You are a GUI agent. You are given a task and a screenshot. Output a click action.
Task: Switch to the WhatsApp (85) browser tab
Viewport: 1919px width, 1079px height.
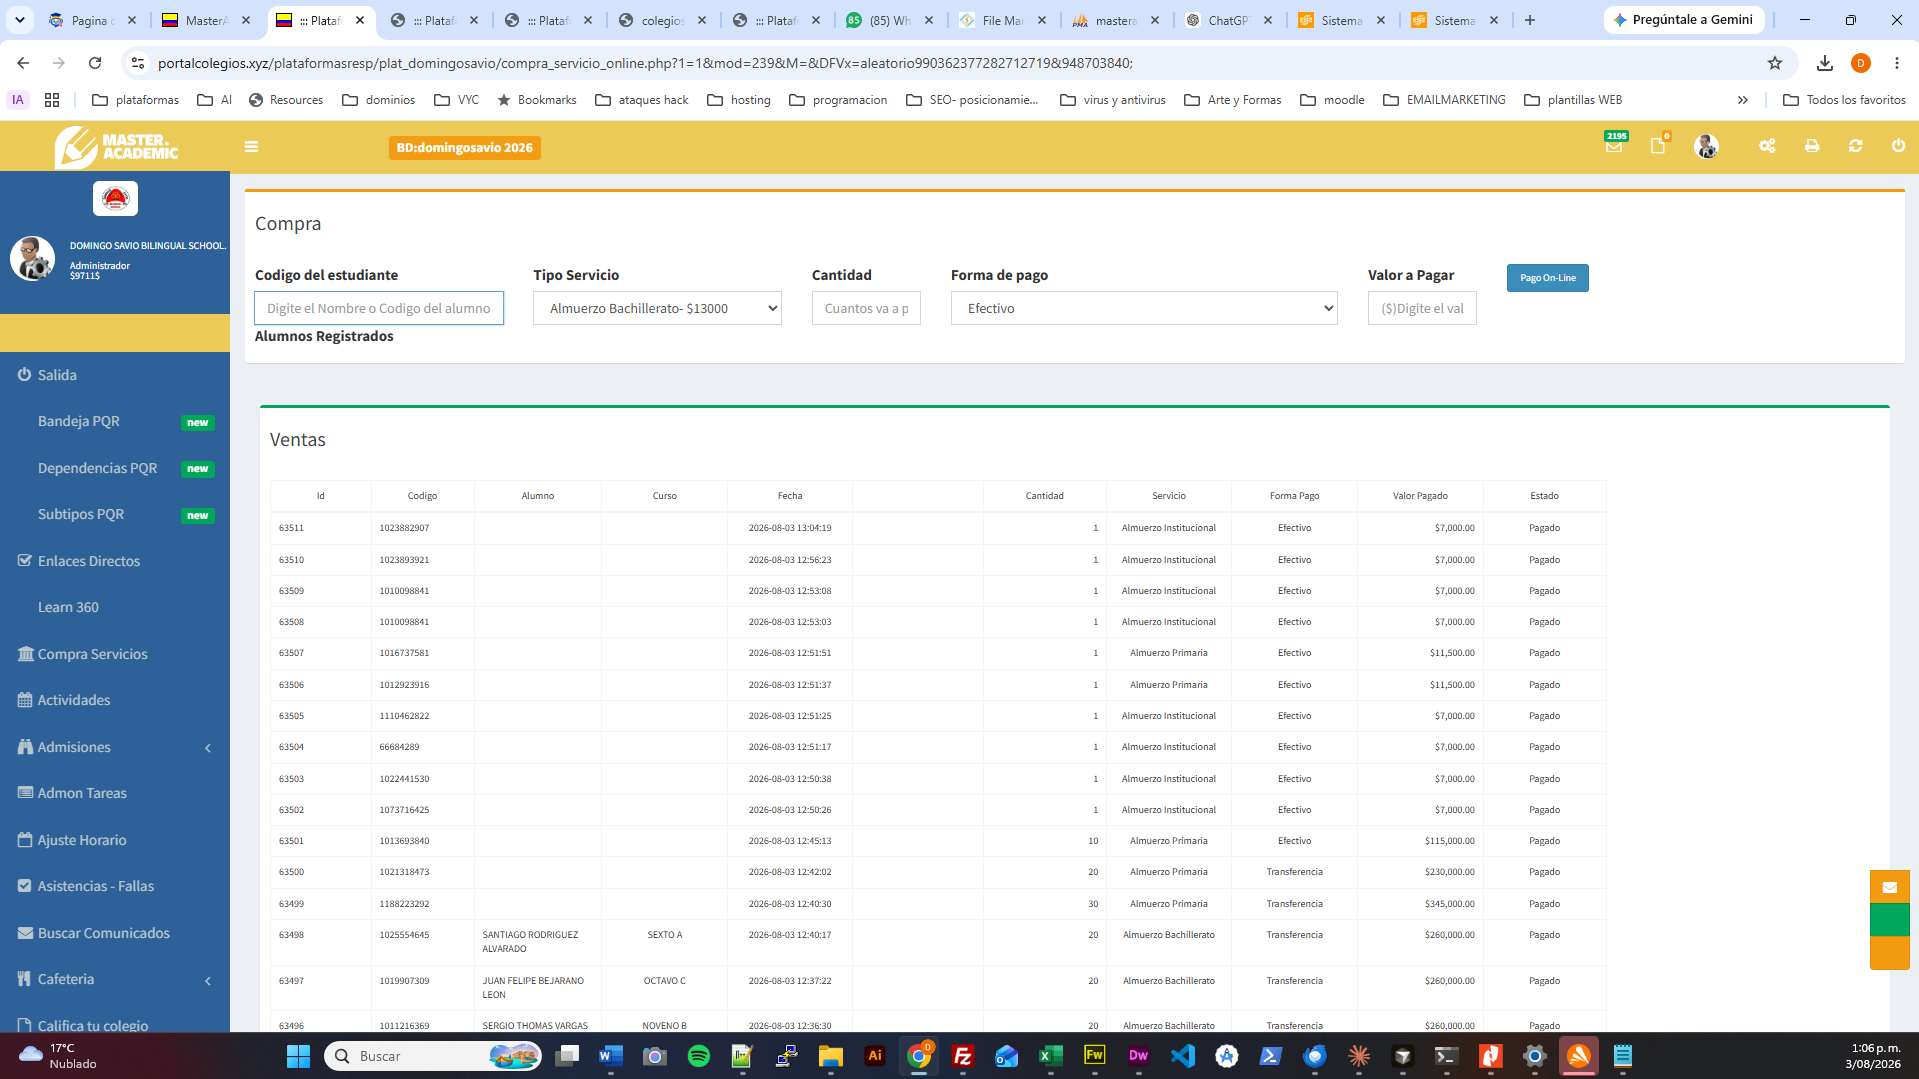(x=889, y=20)
